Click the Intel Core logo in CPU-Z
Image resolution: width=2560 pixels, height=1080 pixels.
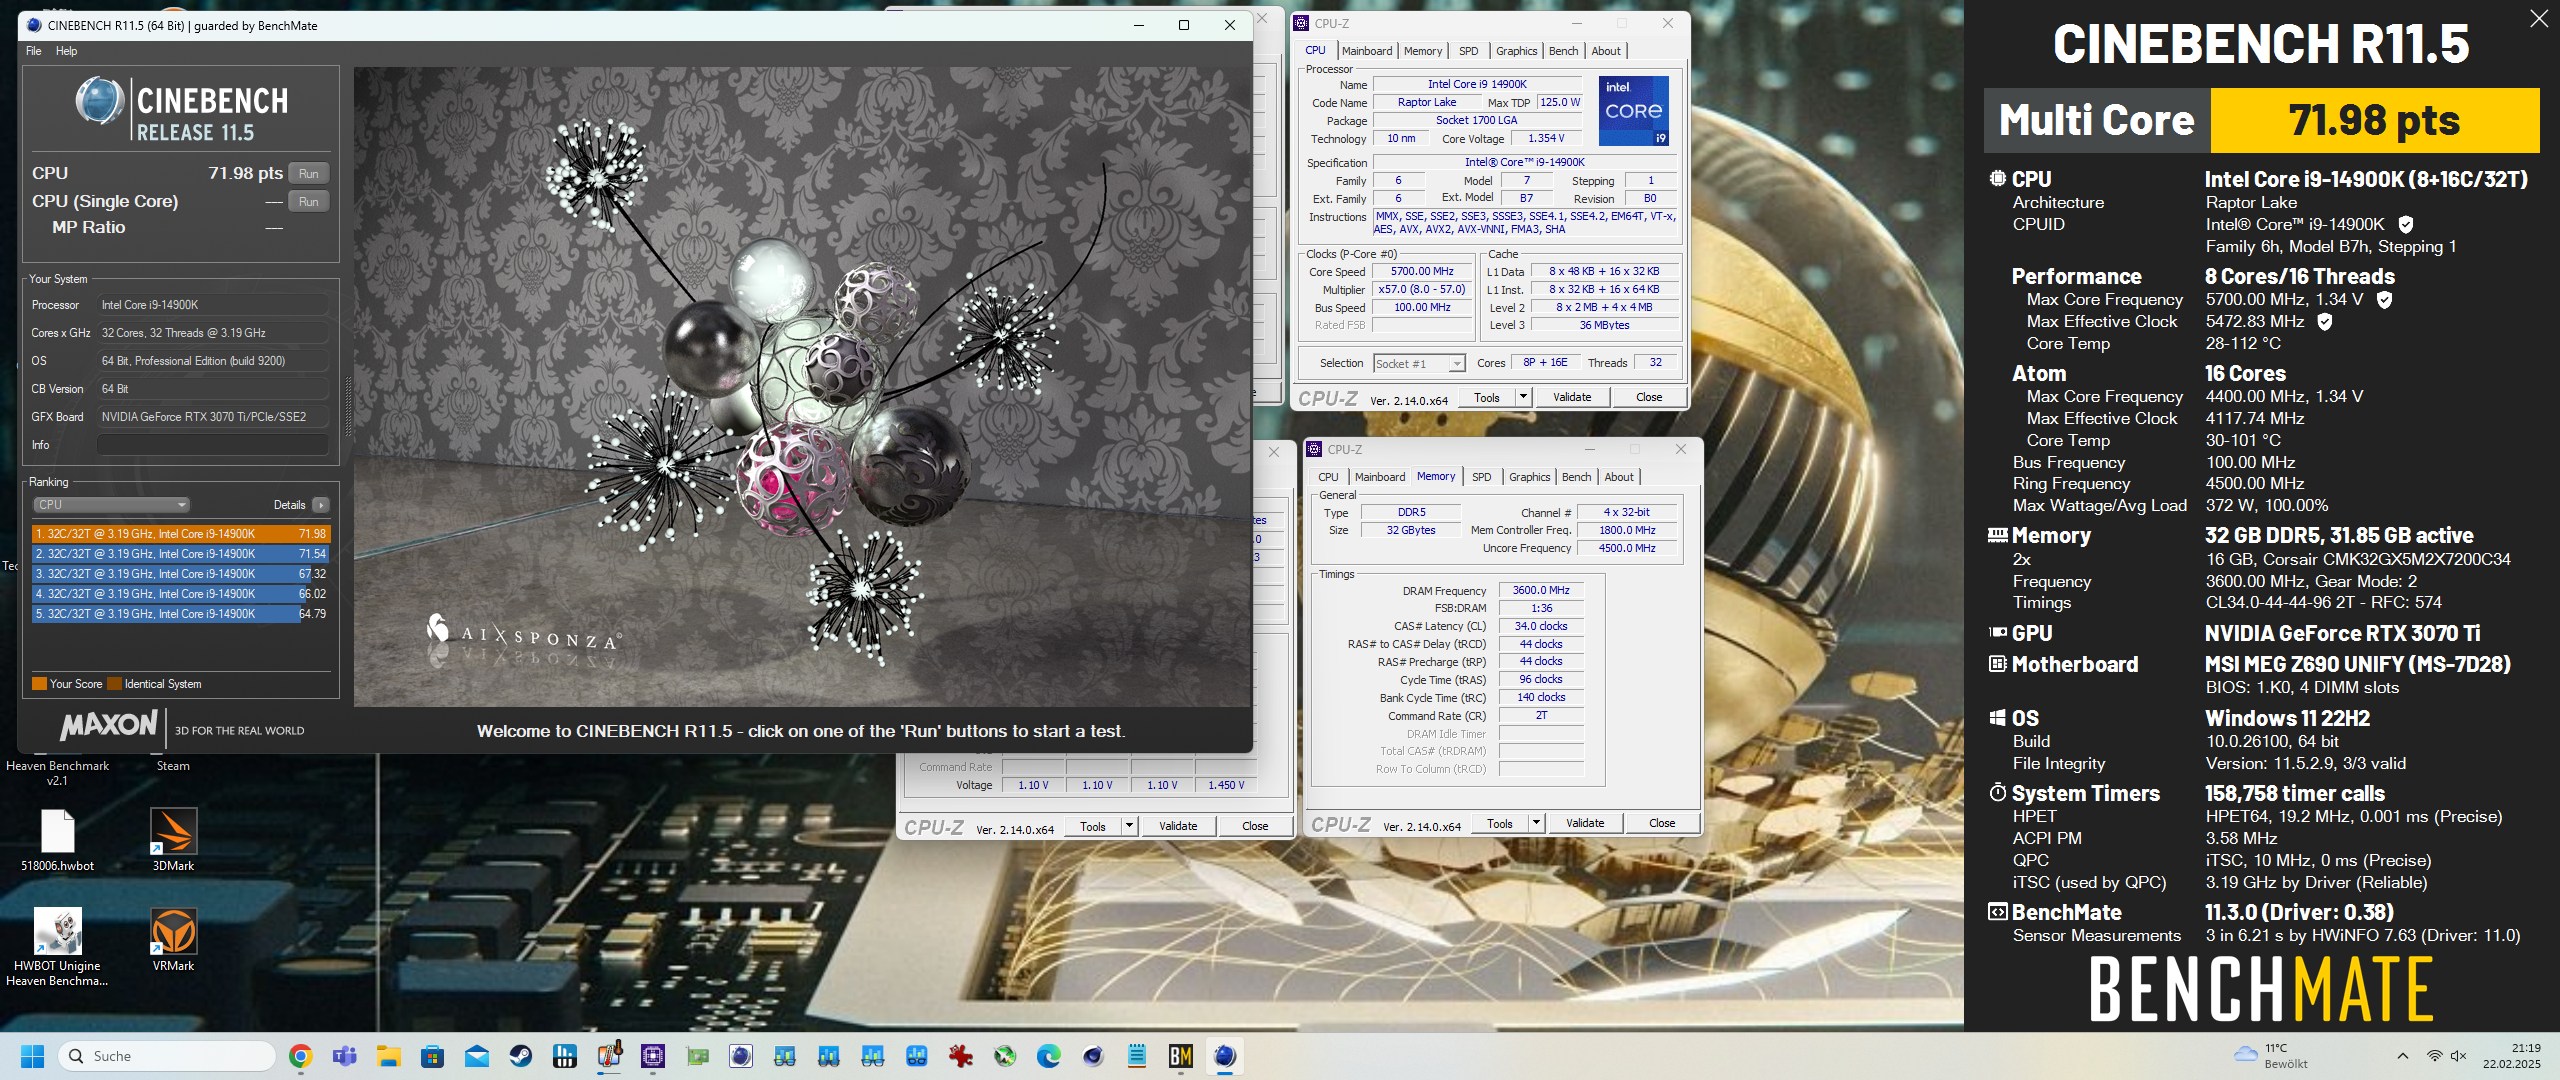click(x=1633, y=110)
